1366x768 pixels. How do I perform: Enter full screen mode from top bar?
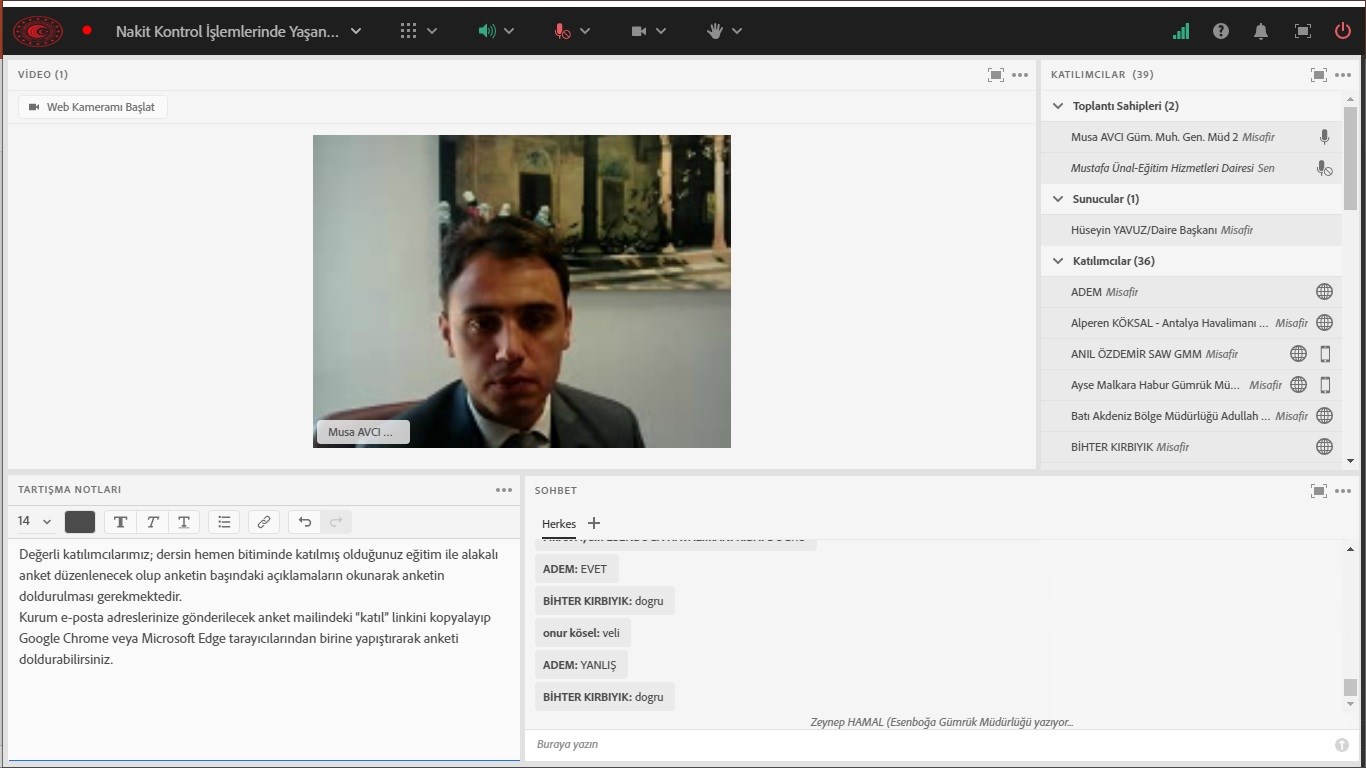tap(1302, 31)
